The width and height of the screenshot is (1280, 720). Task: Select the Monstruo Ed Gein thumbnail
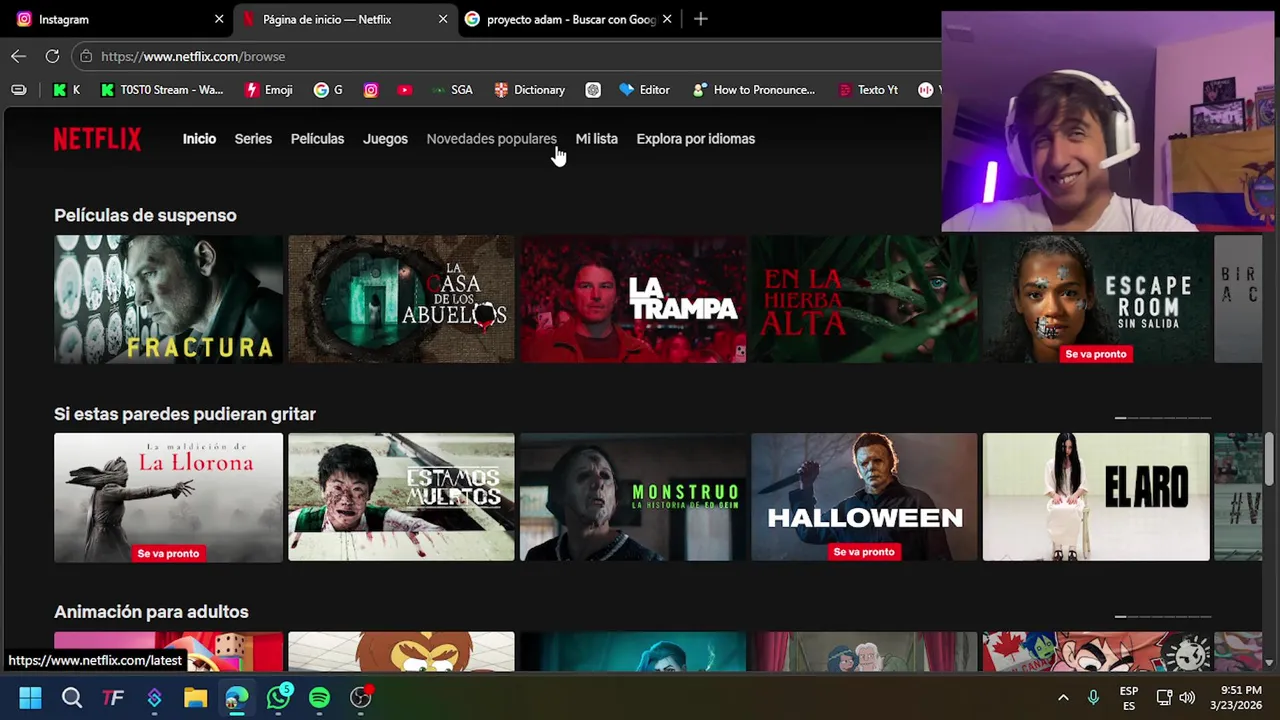(633, 497)
